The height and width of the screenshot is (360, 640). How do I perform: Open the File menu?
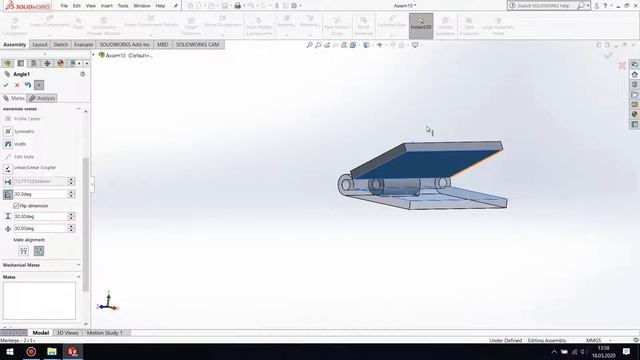coord(64,6)
